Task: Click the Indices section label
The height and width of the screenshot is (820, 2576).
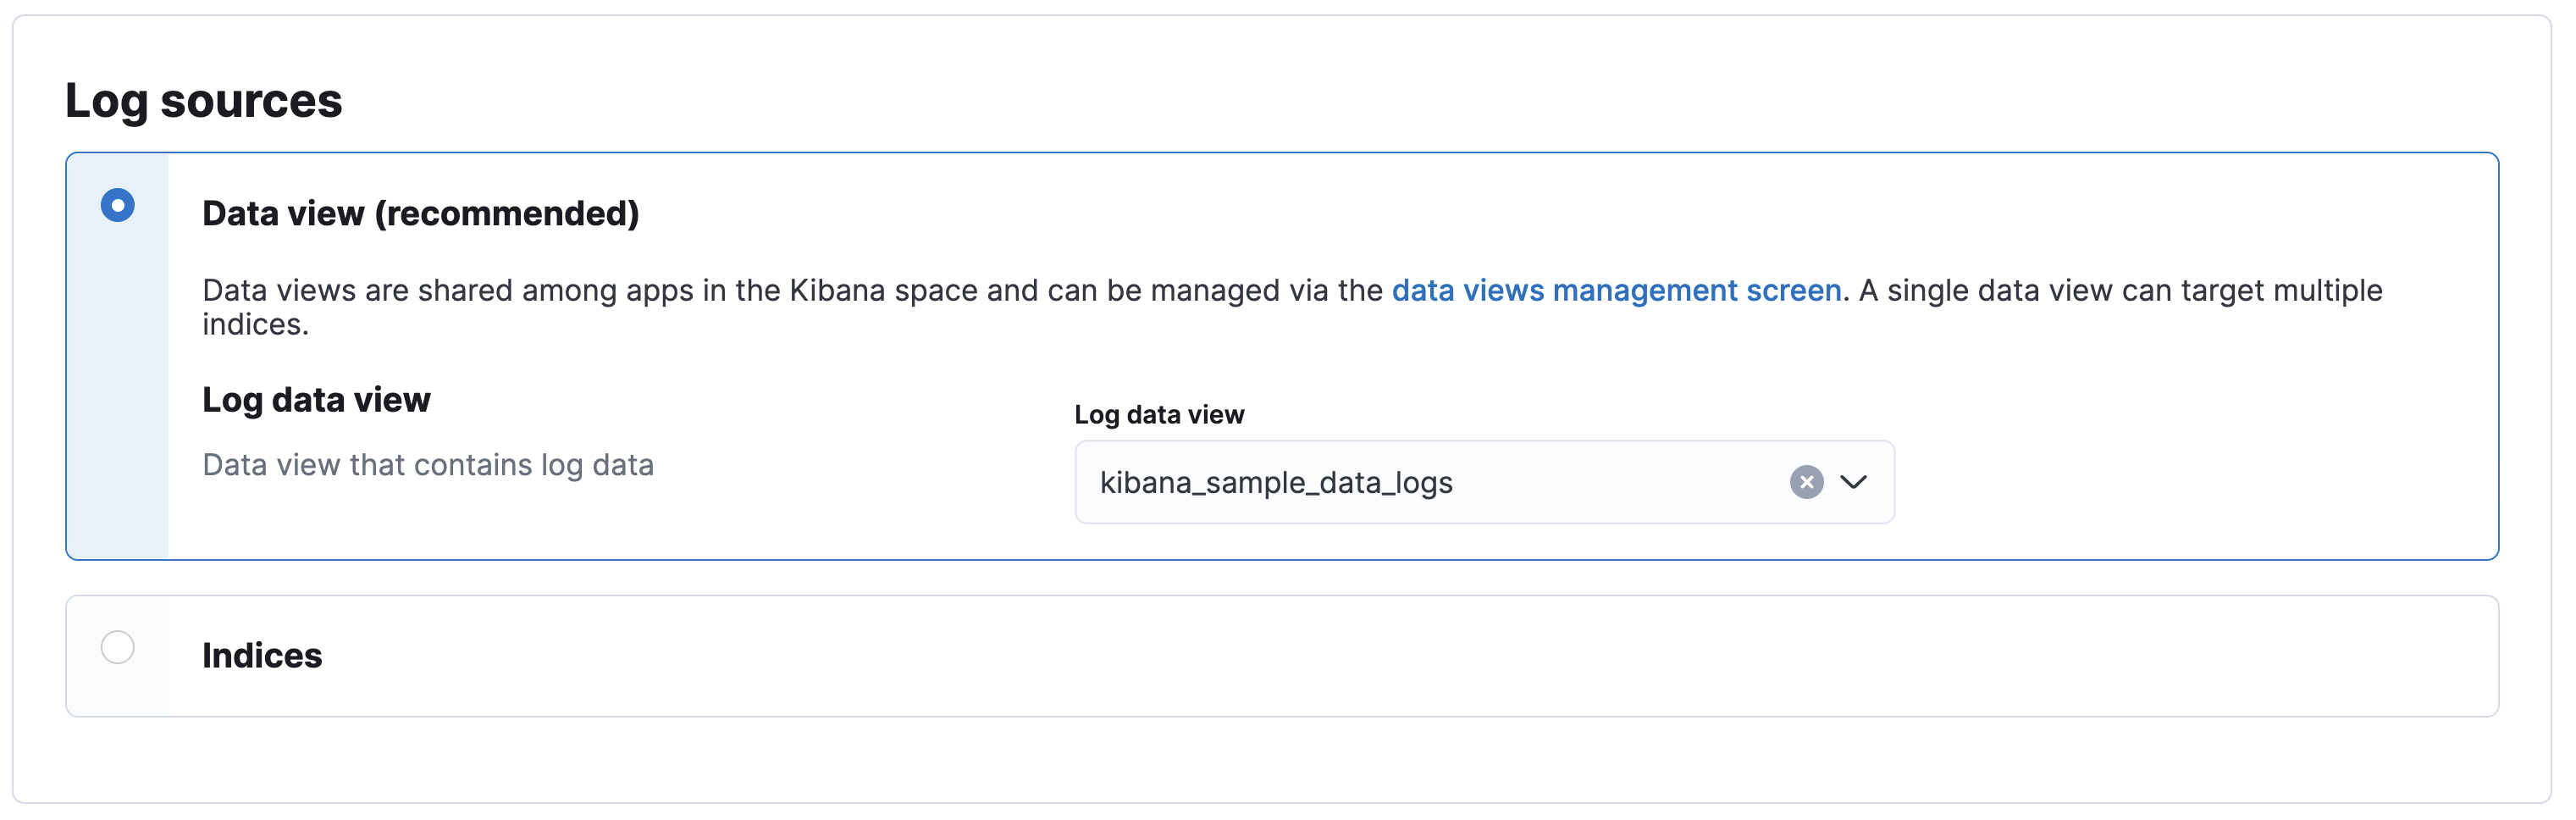Action: 262,656
